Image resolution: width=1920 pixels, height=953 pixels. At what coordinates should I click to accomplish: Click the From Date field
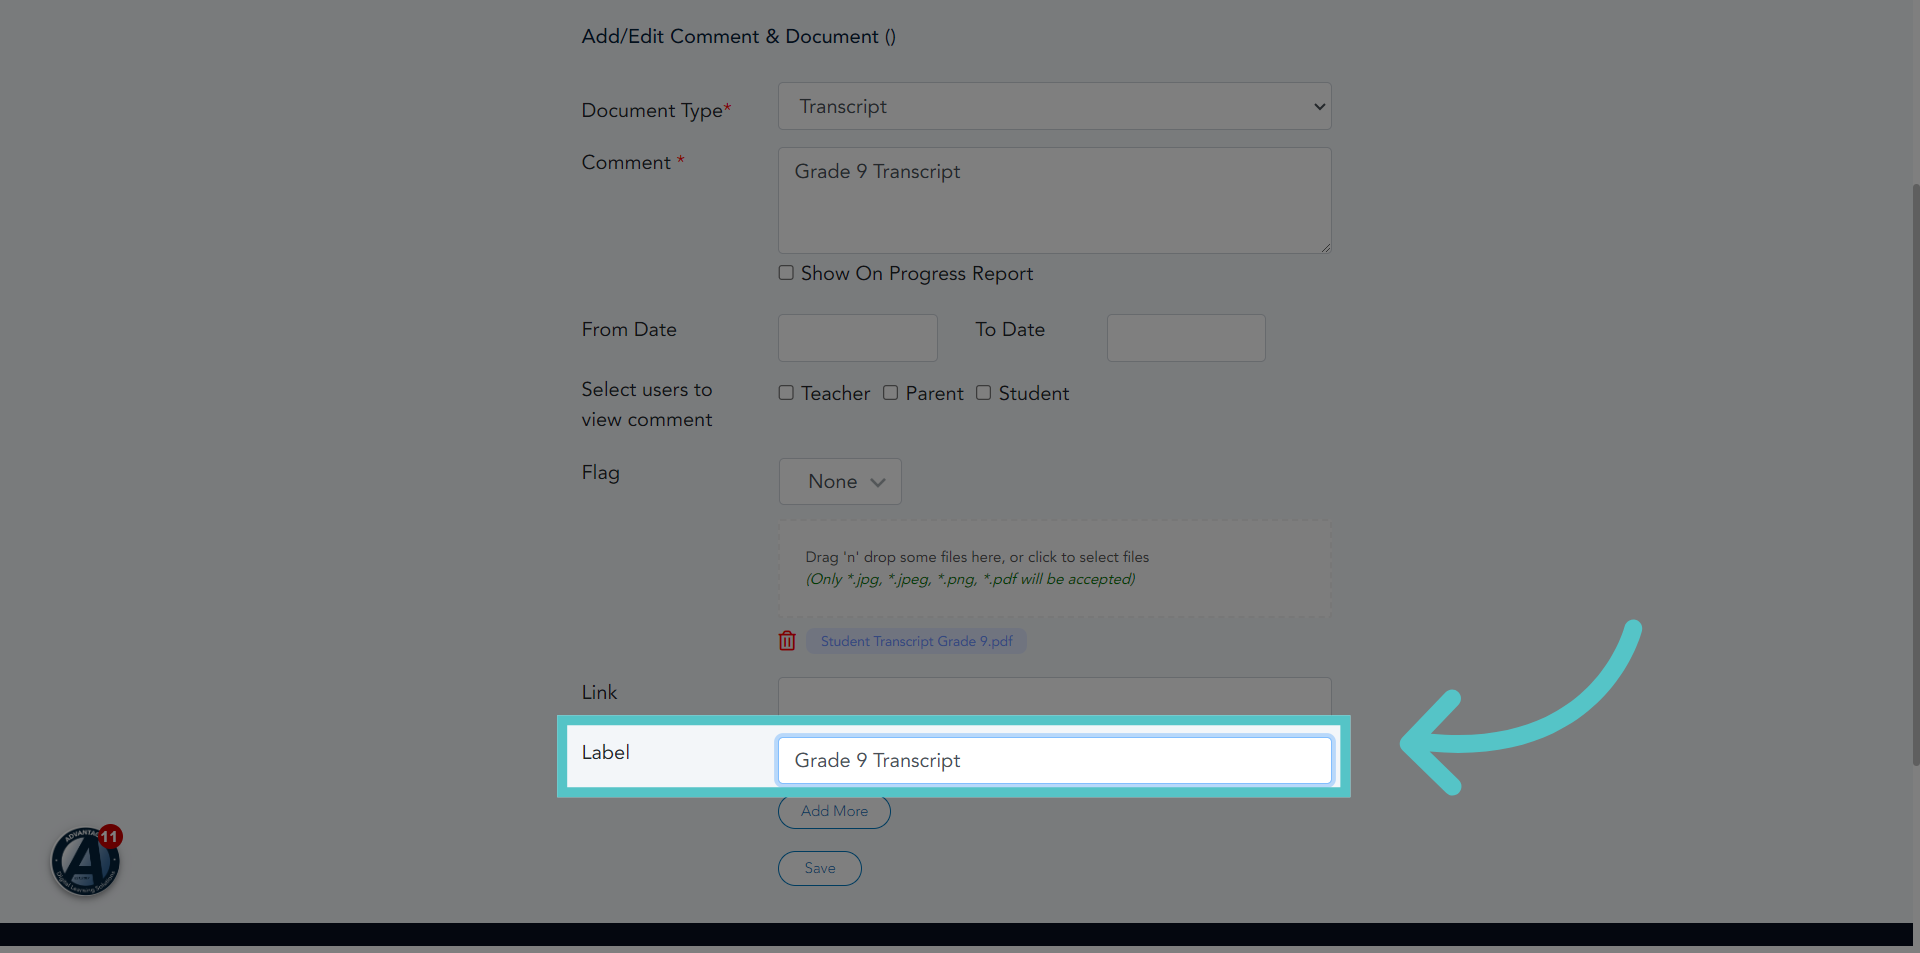point(857,338)
